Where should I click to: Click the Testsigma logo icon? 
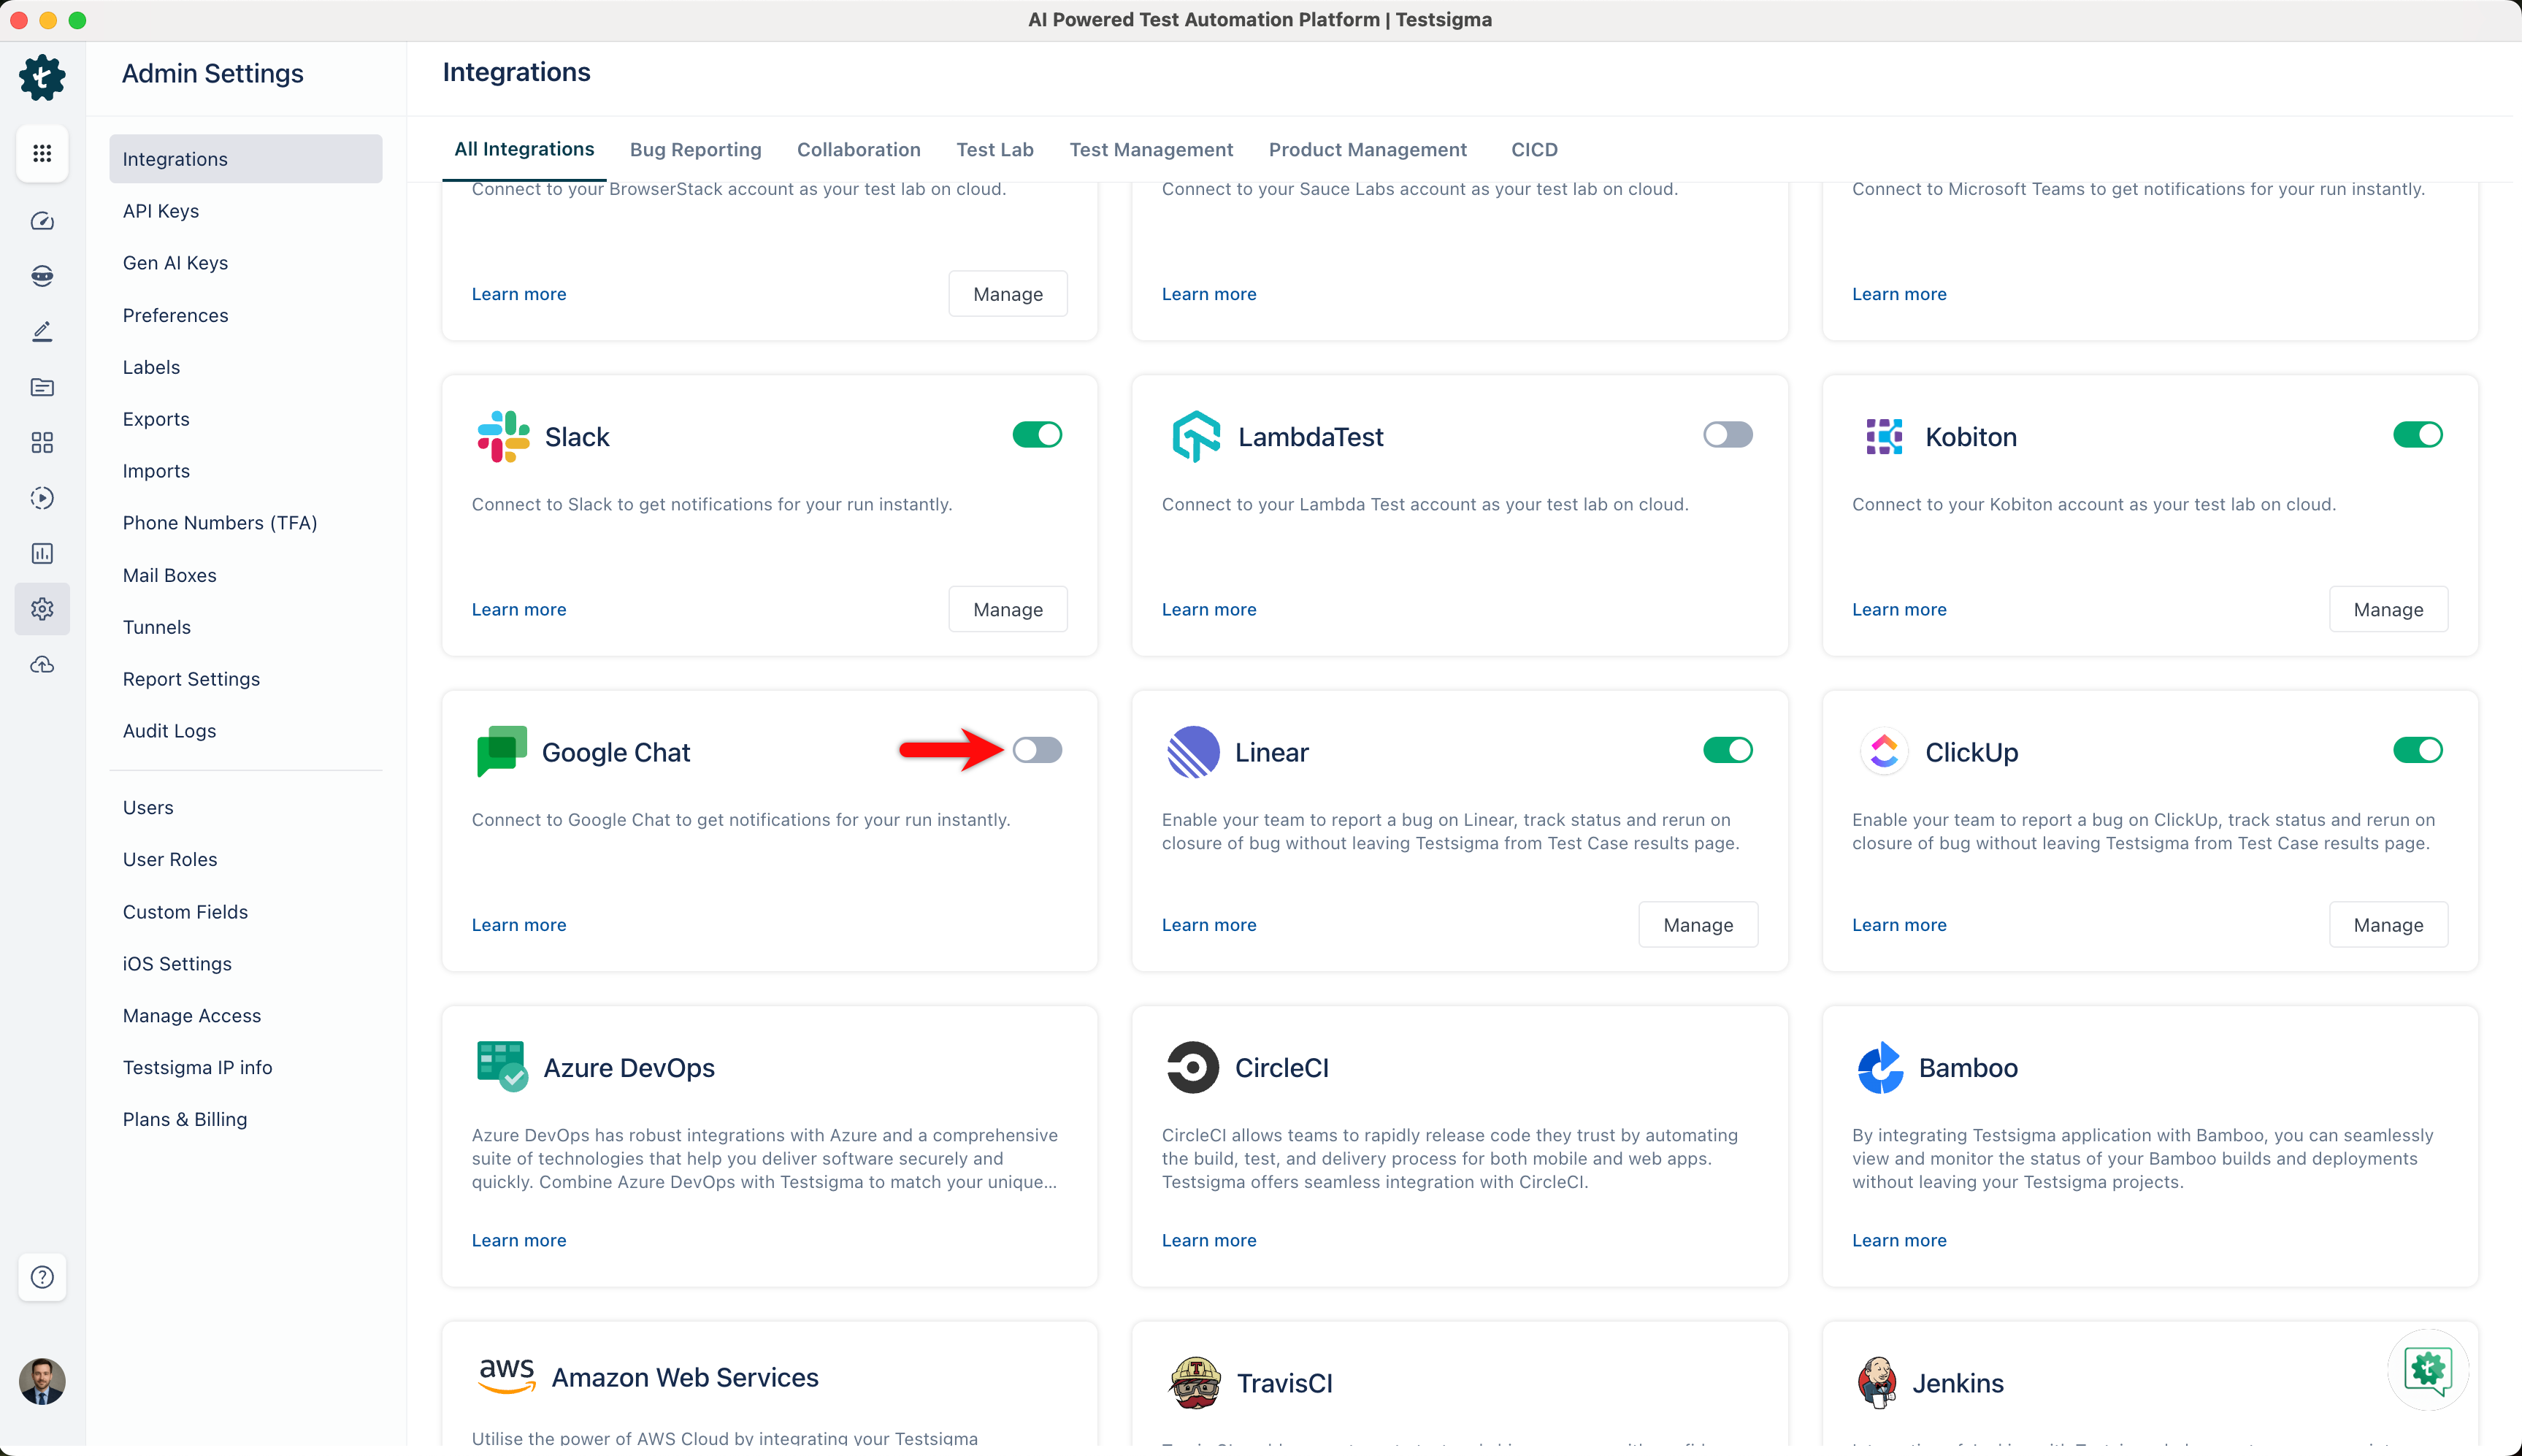coord(42,77)
